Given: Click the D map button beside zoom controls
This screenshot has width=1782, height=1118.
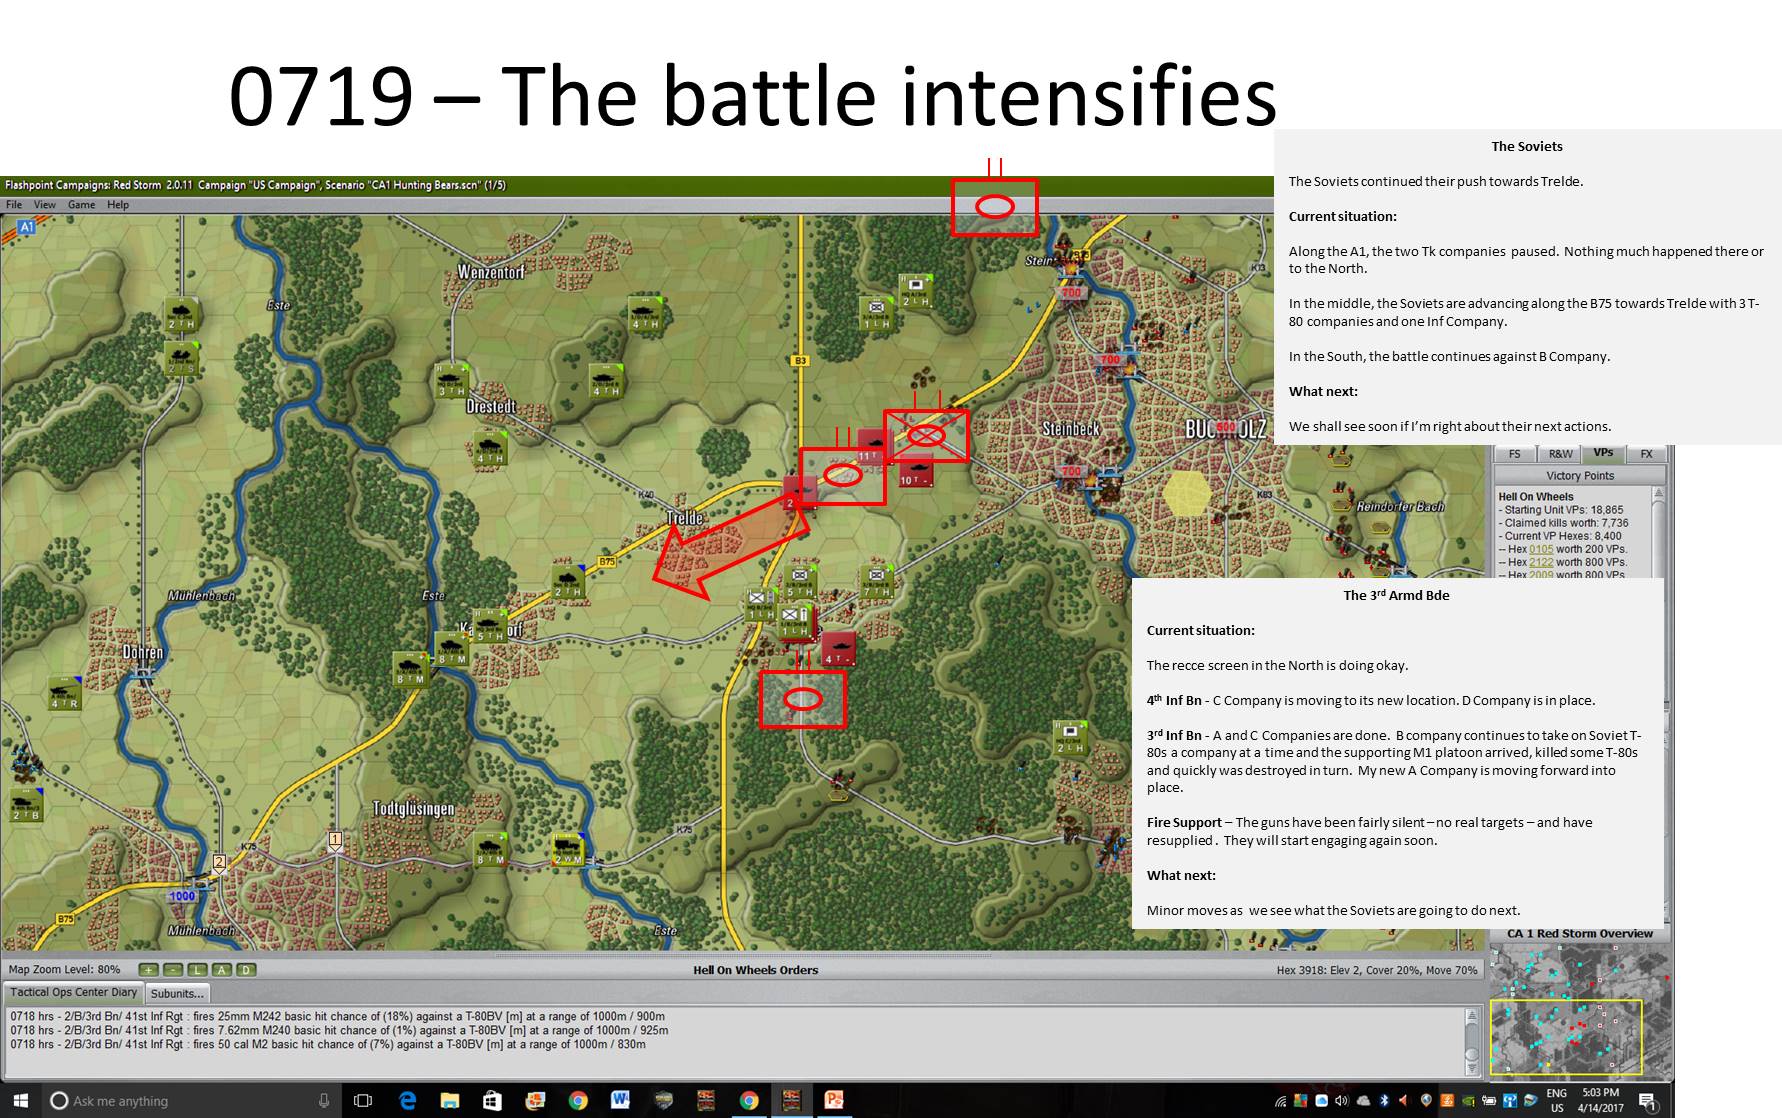Looking at the screenshot, I should coord(246,970).
